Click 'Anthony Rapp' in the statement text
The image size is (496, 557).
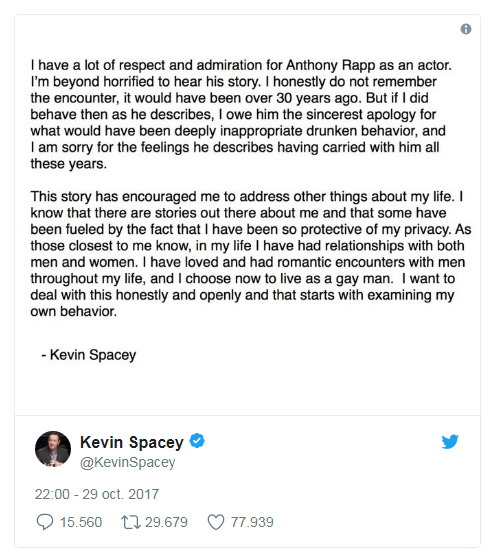(x=330, y=66)
